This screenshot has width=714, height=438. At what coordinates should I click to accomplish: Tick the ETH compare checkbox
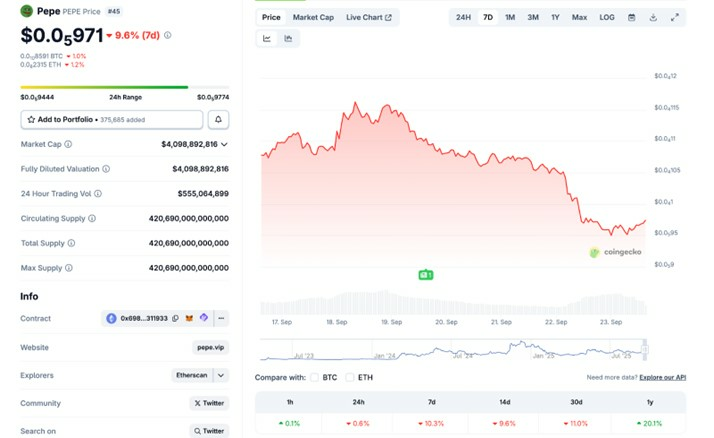coord(350,377)
